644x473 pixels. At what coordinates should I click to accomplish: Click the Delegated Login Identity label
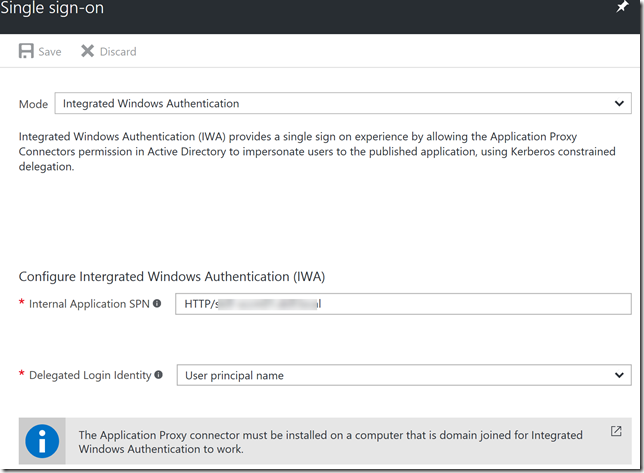[x=90, y=375]
